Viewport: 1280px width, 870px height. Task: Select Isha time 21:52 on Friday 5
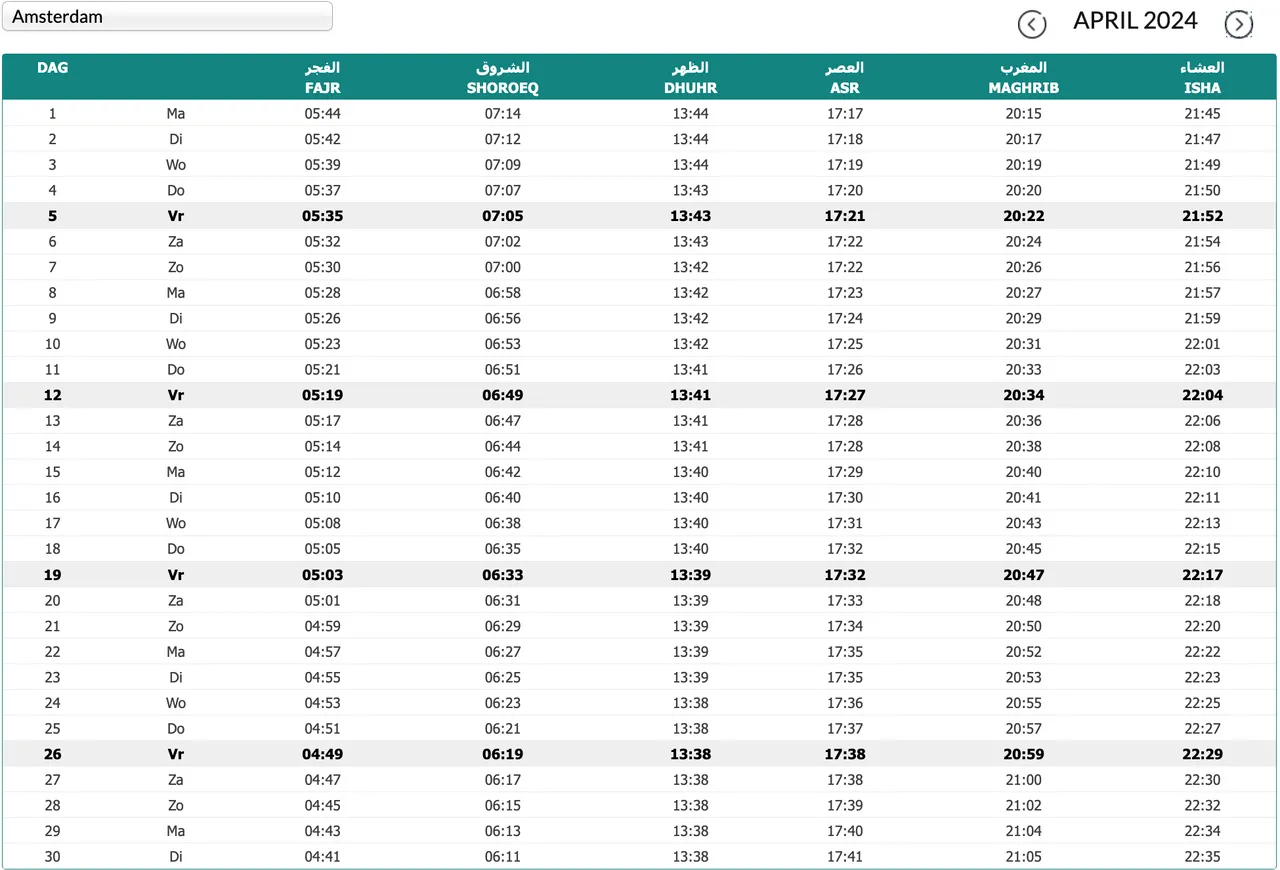point(1203,216)
